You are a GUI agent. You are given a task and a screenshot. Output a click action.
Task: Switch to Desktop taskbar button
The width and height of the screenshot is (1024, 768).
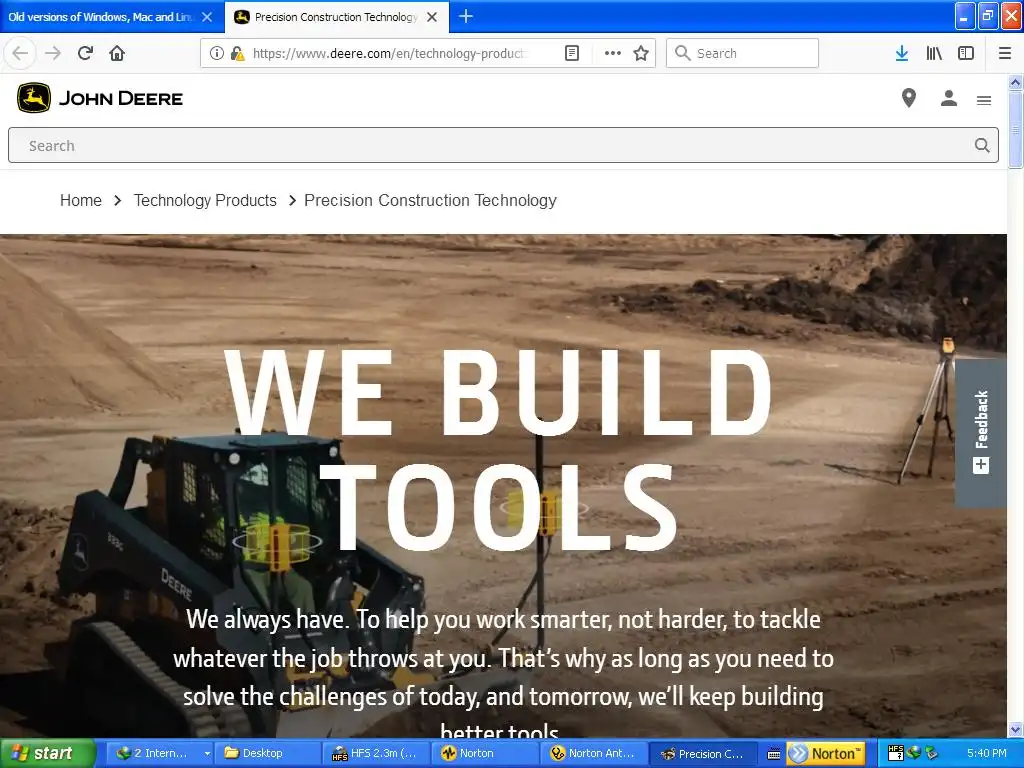(x=266, y=753)
